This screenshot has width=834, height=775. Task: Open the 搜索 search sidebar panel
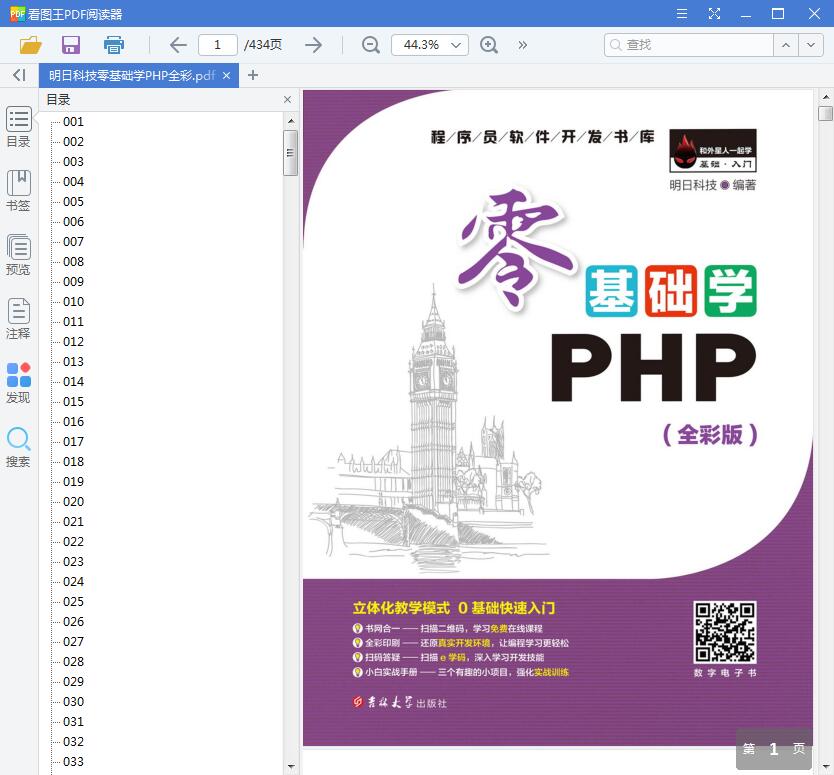point(19,447)
